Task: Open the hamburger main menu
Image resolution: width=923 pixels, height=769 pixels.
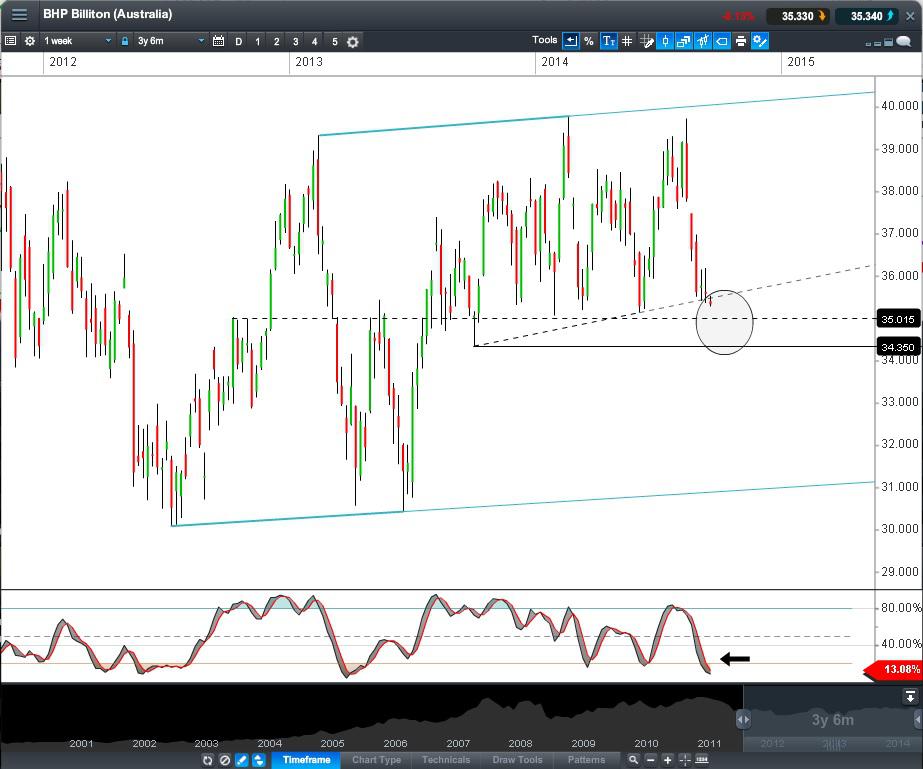Action: tap(19, 15)
